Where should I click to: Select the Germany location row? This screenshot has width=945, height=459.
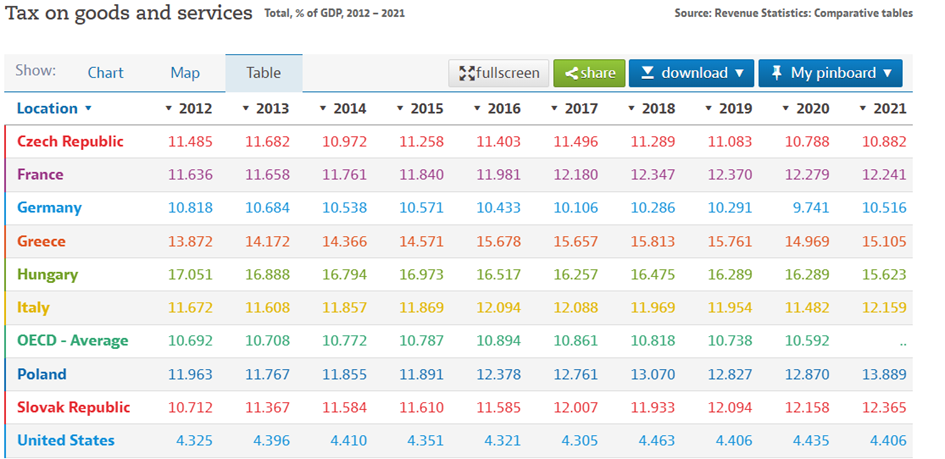tap(49, 208)
